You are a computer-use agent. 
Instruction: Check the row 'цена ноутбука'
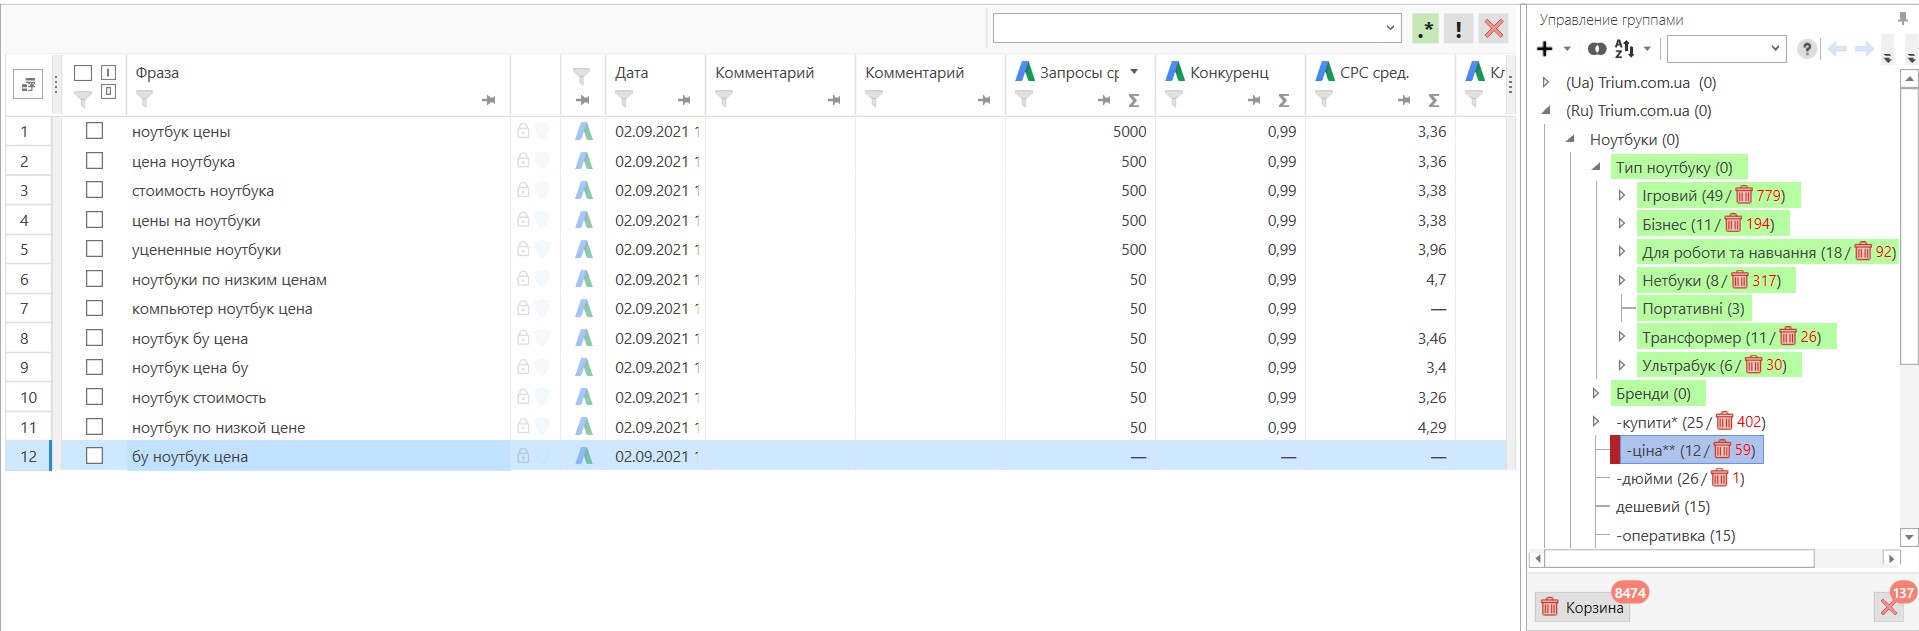click(x=94, y=160)
